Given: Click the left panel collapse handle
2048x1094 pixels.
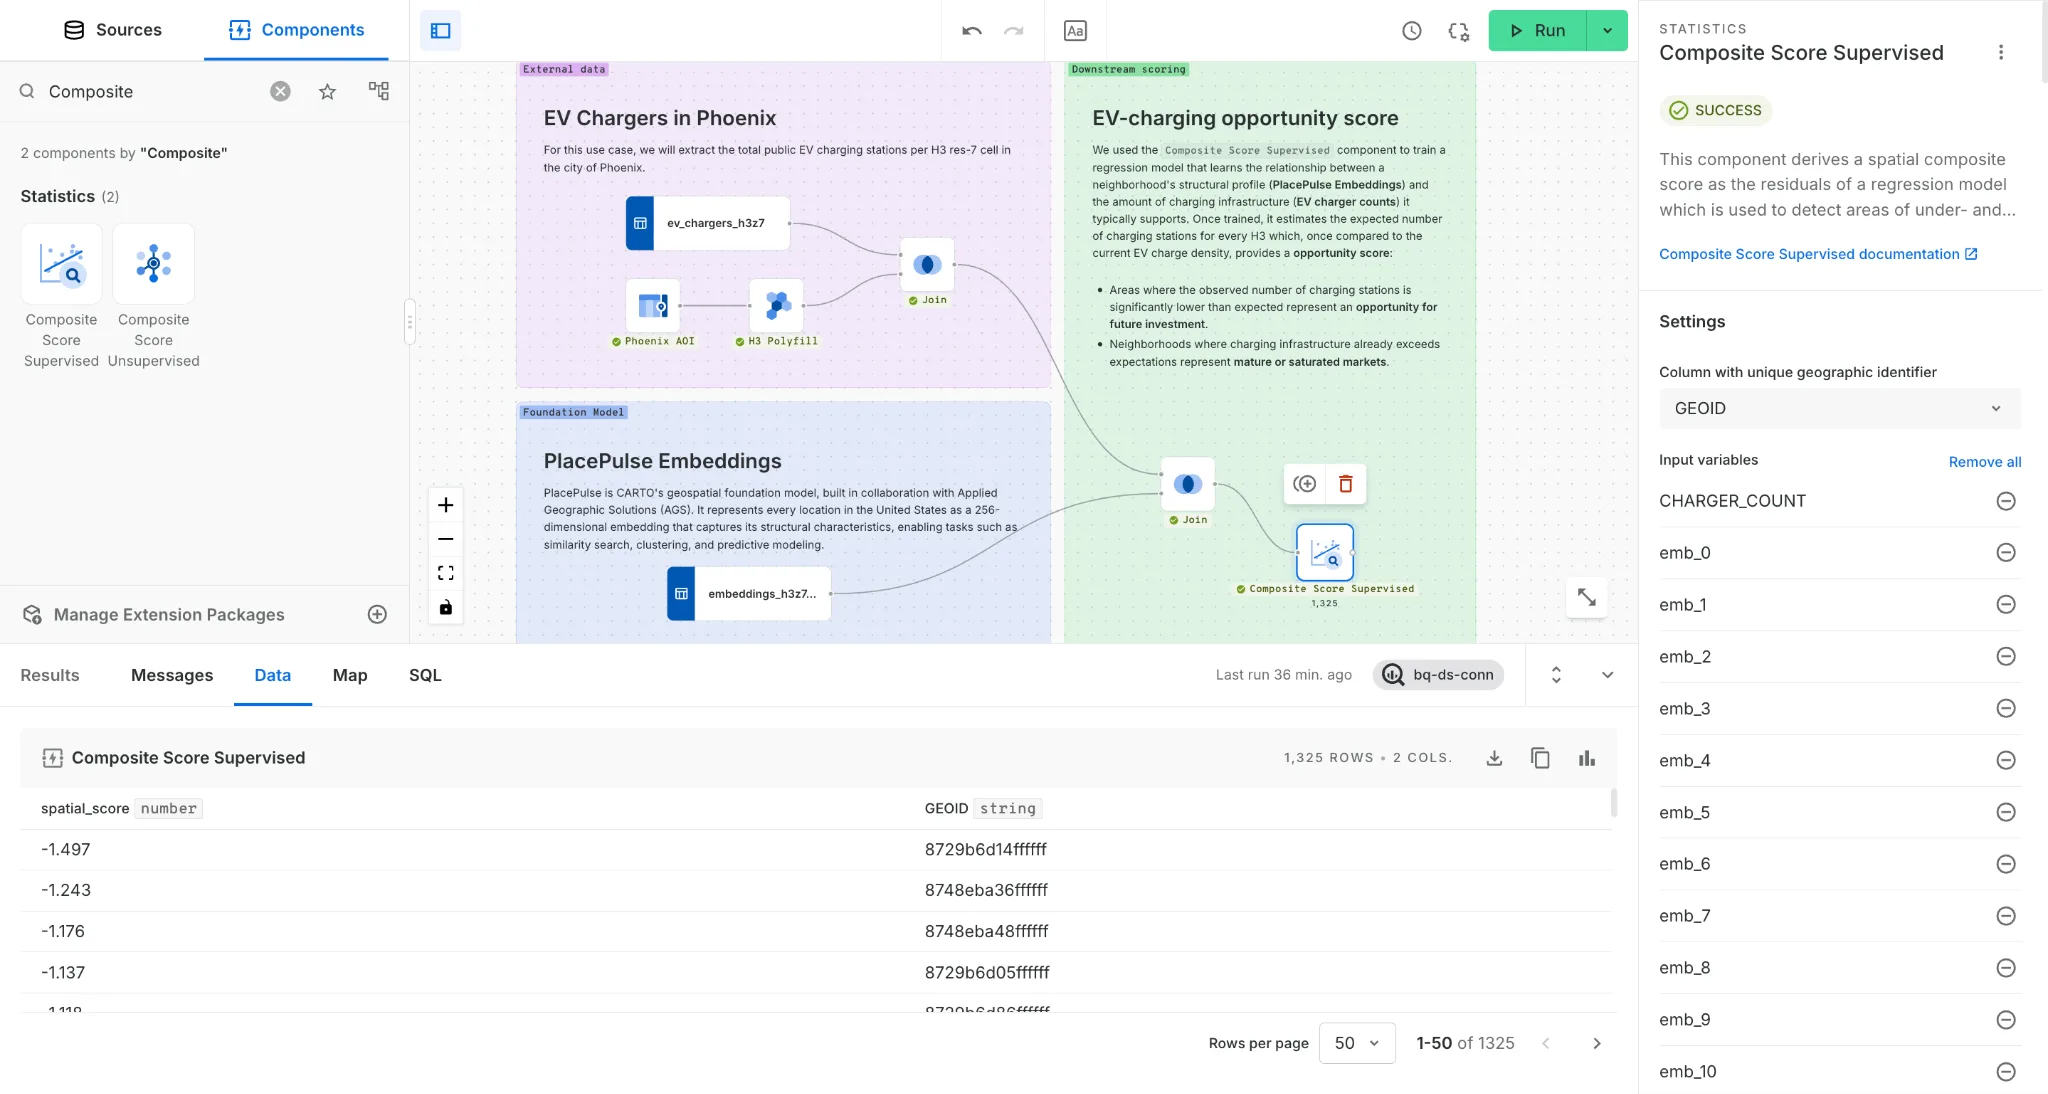Looking at the screenshot, I should coord(409,322).
